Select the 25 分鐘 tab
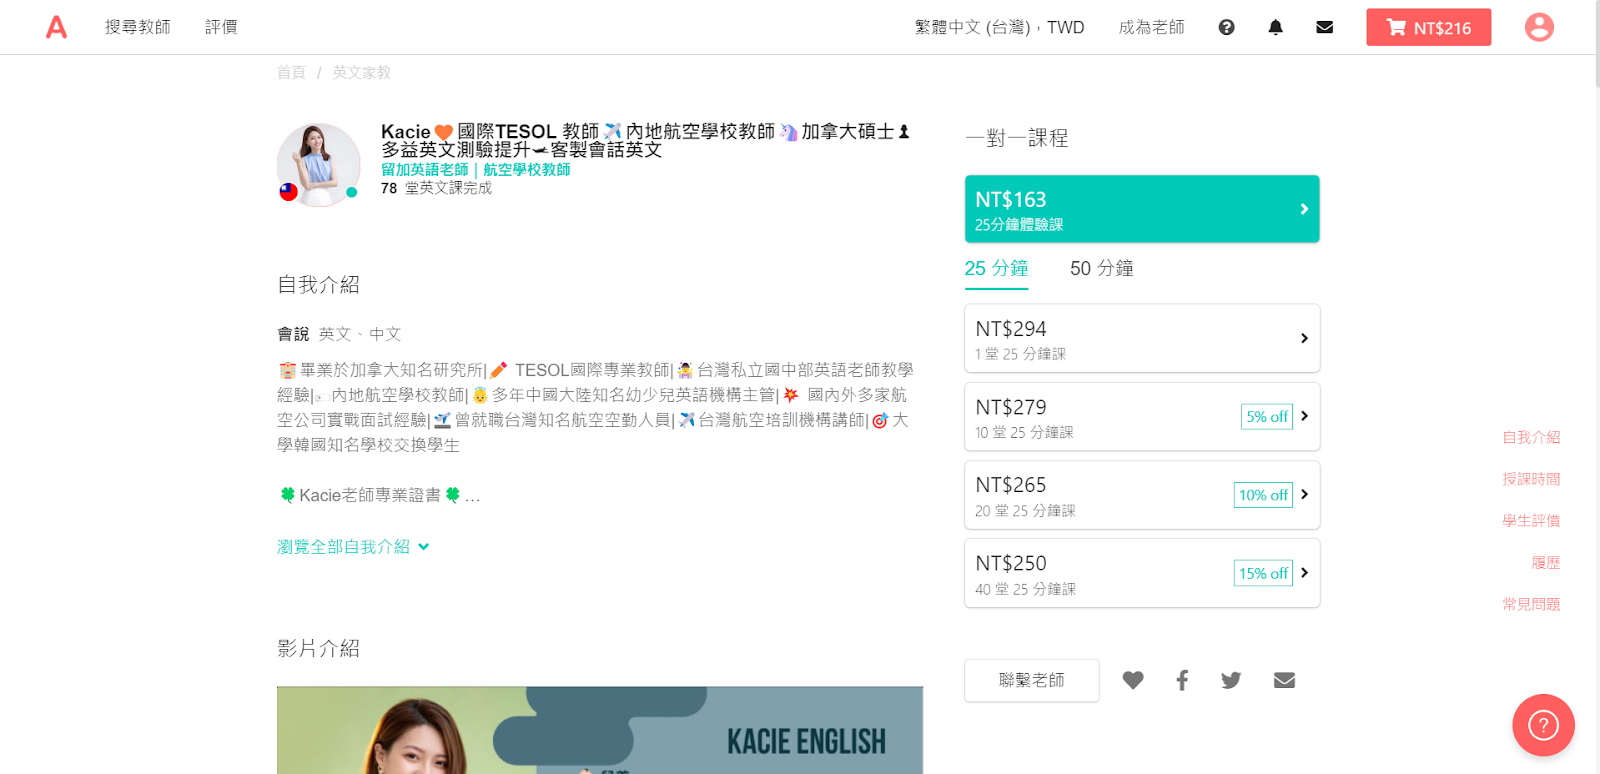1600x774 pixels. tap(996, 268)
